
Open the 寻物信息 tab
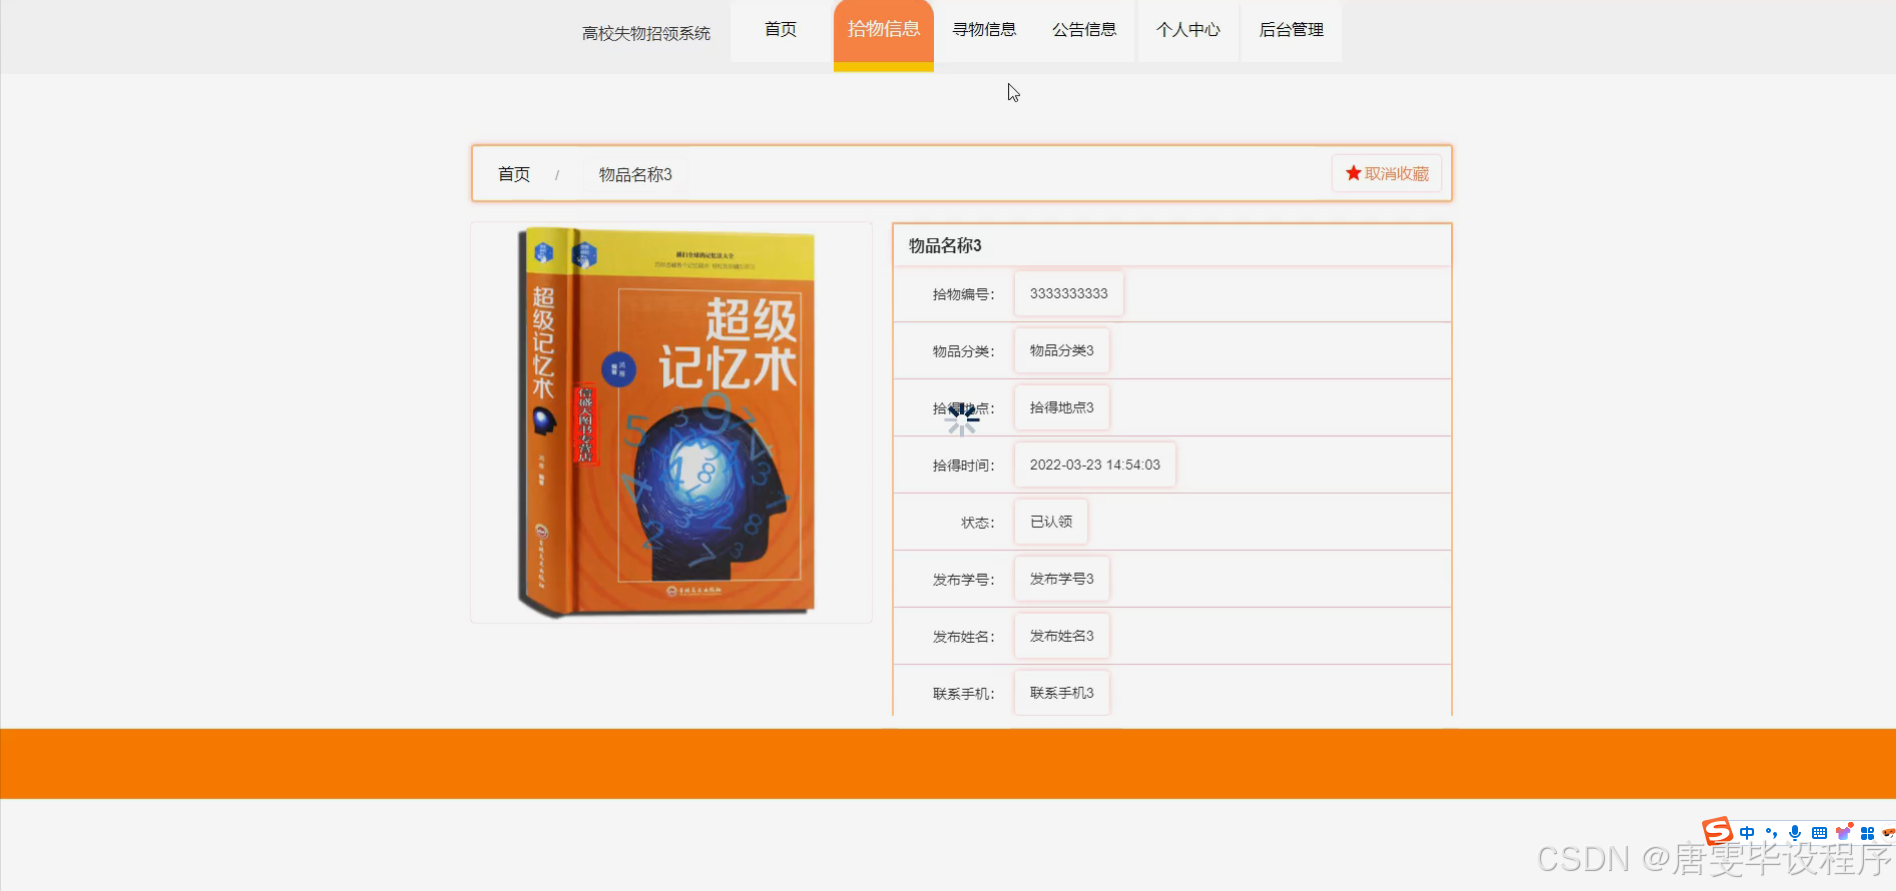(x=984, y=31)
